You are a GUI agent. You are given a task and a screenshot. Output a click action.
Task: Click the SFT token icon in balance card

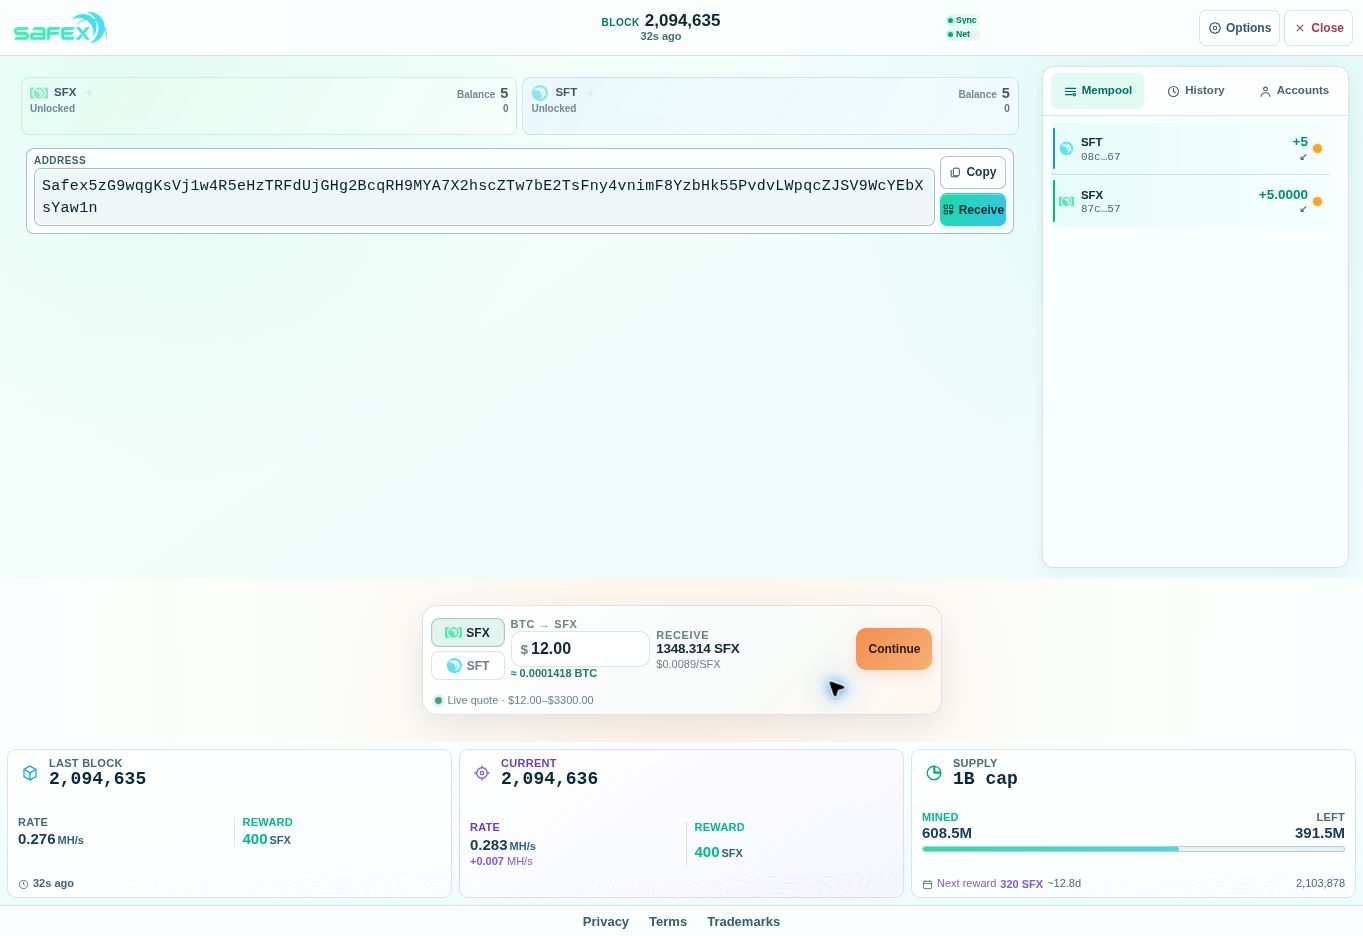pos(540,92)
